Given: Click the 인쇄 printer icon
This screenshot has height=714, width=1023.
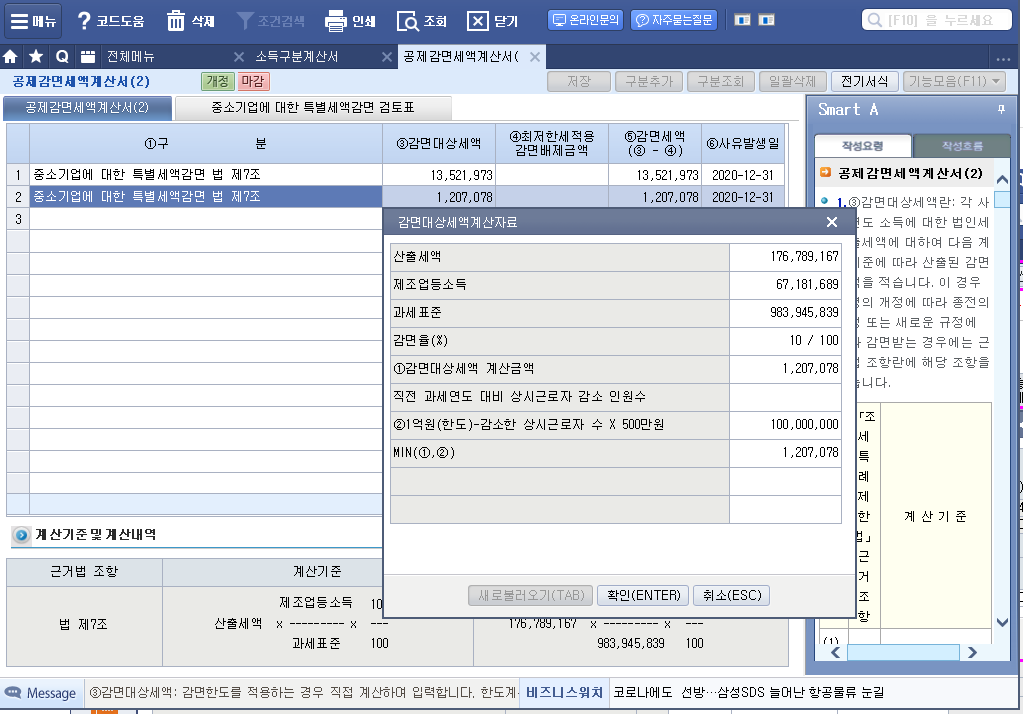Looking at the screenshot, I should [x=336, y=21].
